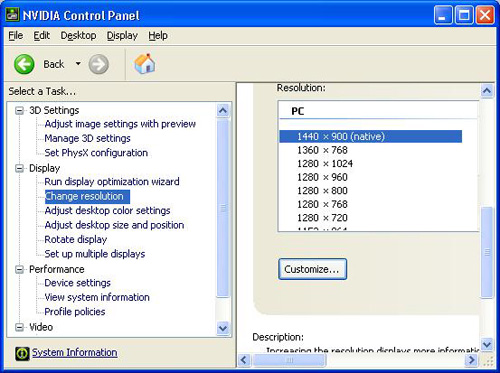Click the Performance category label
500x373 pixels.
(x=57, y=269)
